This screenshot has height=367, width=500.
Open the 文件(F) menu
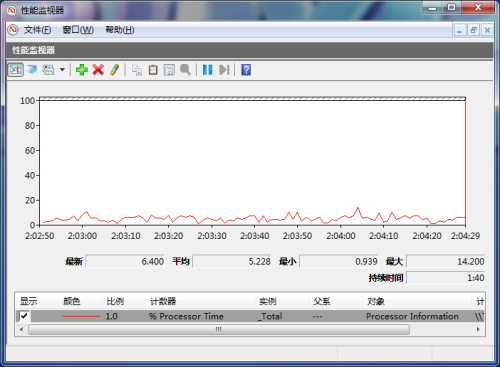click(x=37, y=30)
